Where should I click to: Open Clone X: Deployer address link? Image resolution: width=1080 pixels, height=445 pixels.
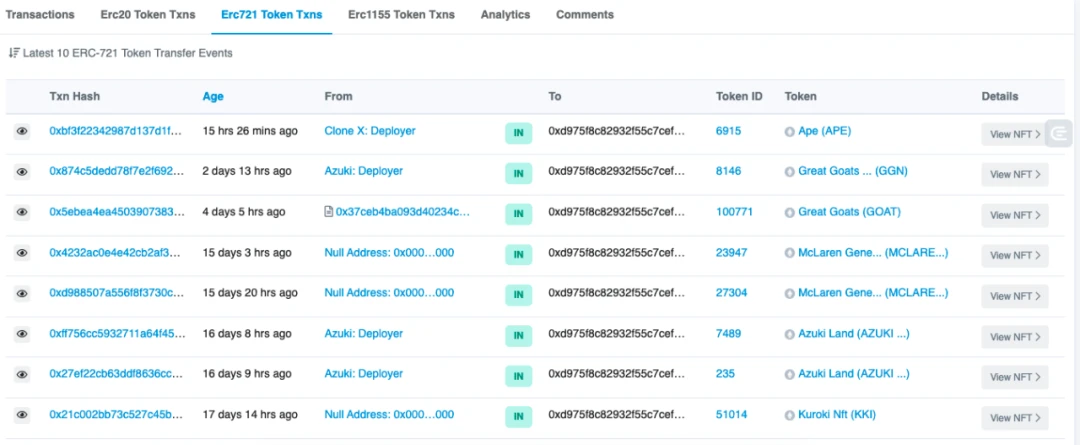[370, 131]
